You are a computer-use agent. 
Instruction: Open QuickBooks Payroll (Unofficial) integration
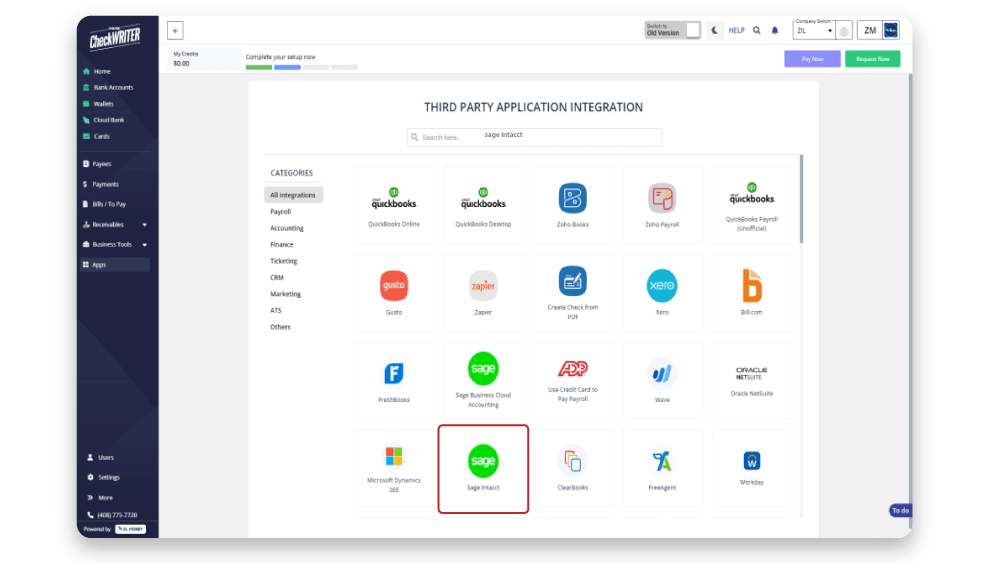point(751,205)
